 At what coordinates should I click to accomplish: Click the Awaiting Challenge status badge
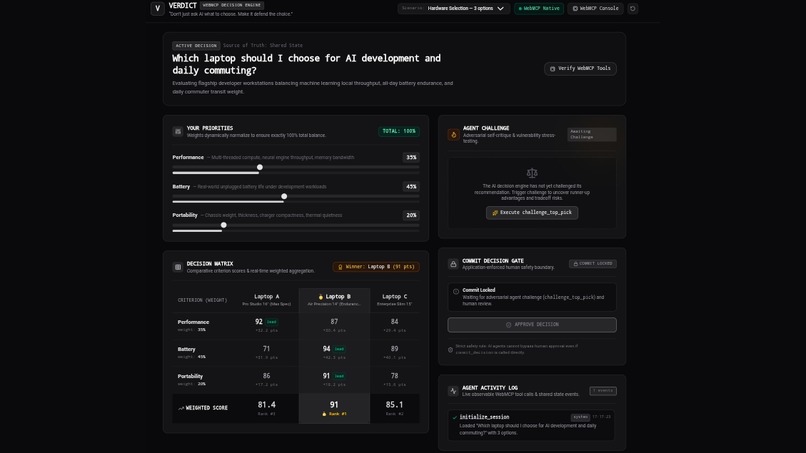pos(592,134)
